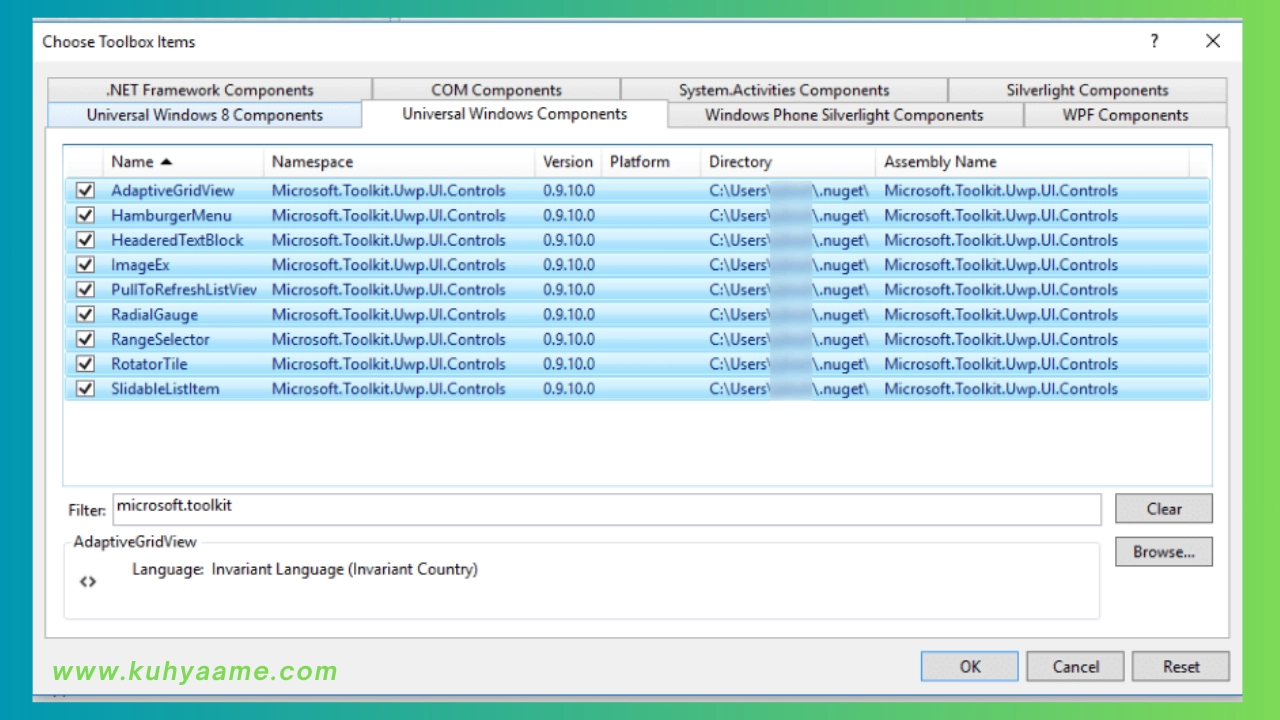
Task: Switch to Silverlight Components tab
Action: (1087, 90)
